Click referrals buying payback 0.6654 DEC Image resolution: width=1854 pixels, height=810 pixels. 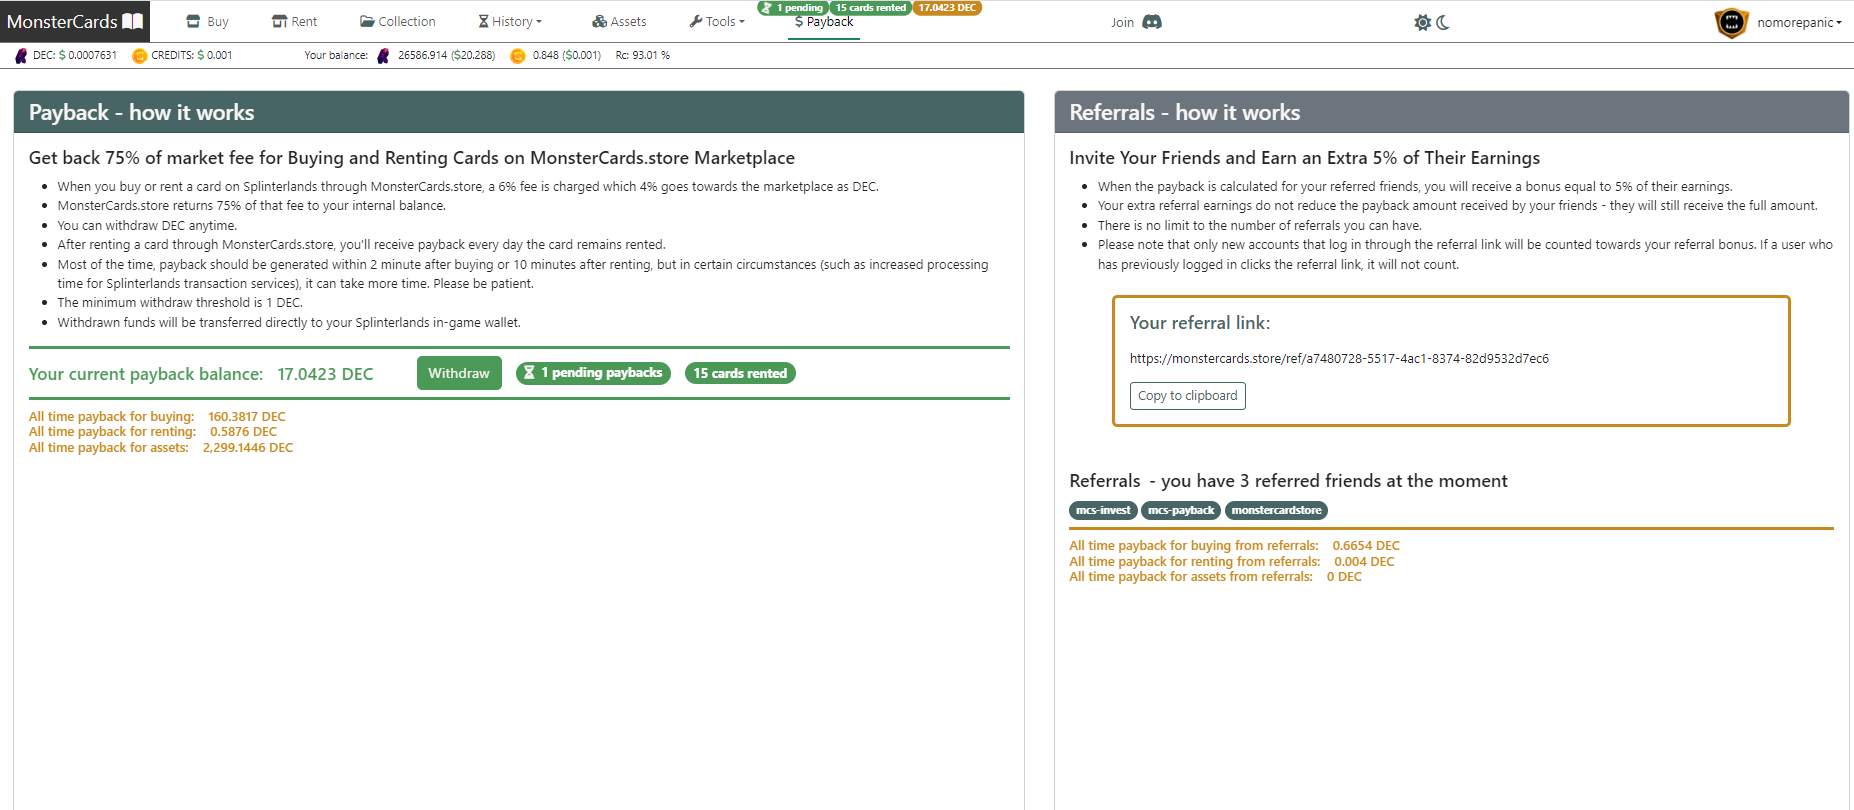[x=1366, y=546]
